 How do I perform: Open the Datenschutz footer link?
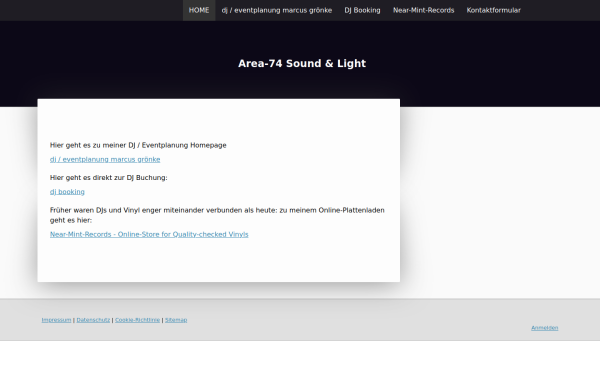(x=93, y=320)
